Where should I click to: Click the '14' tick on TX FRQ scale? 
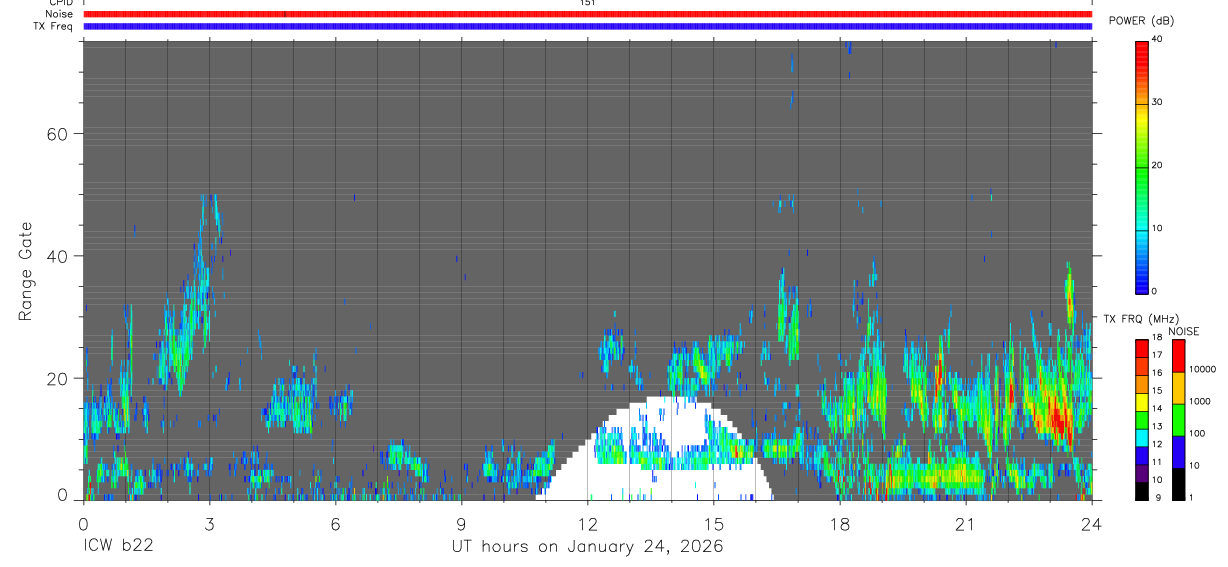1157,408
